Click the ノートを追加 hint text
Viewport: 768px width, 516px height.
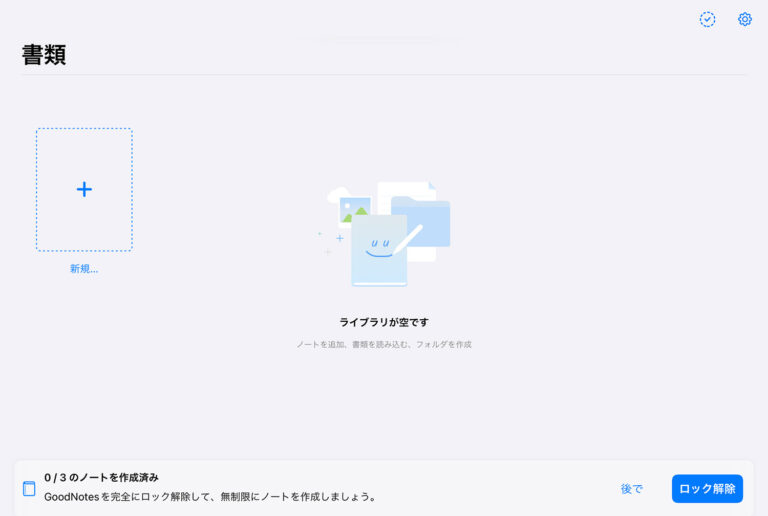pyautogui.click(x=383, y=344)
